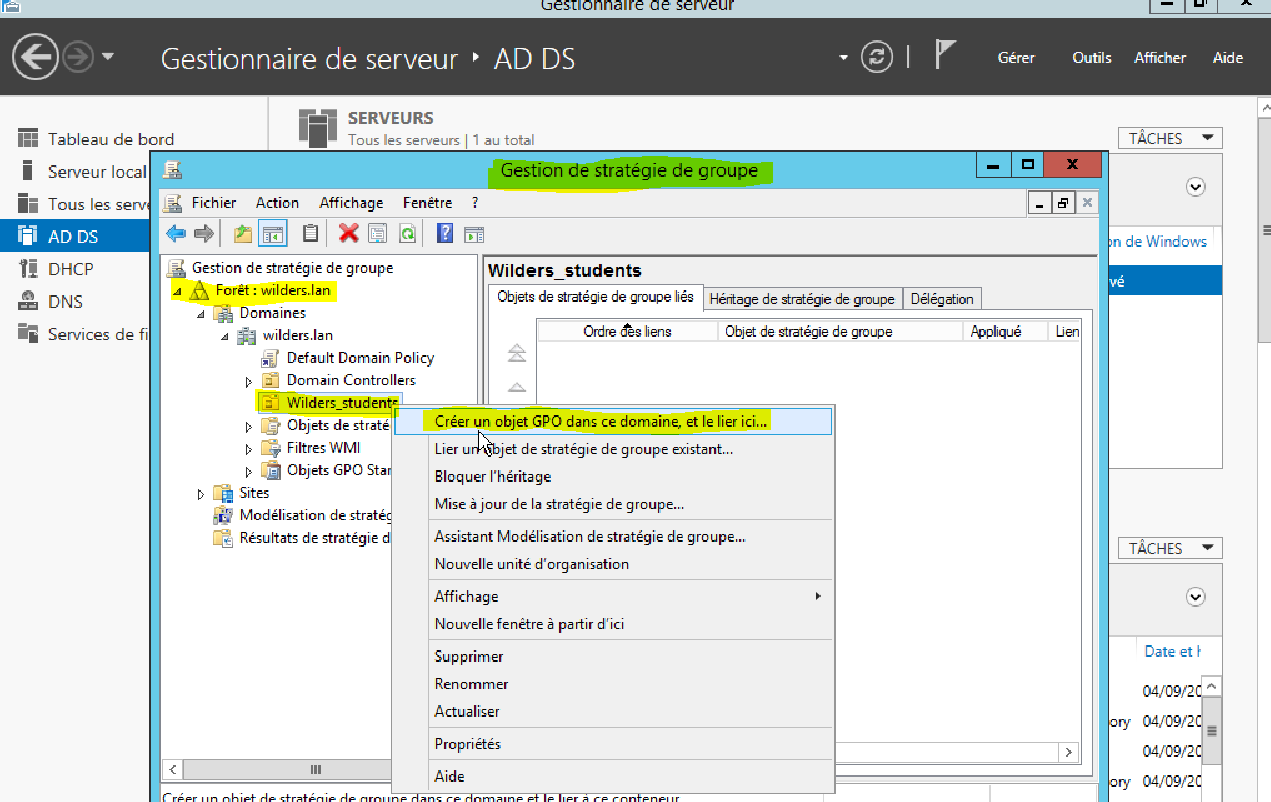Click the back navigation arrow in GPMC toolbar
1271x802 pixels.
coord(175,233)
